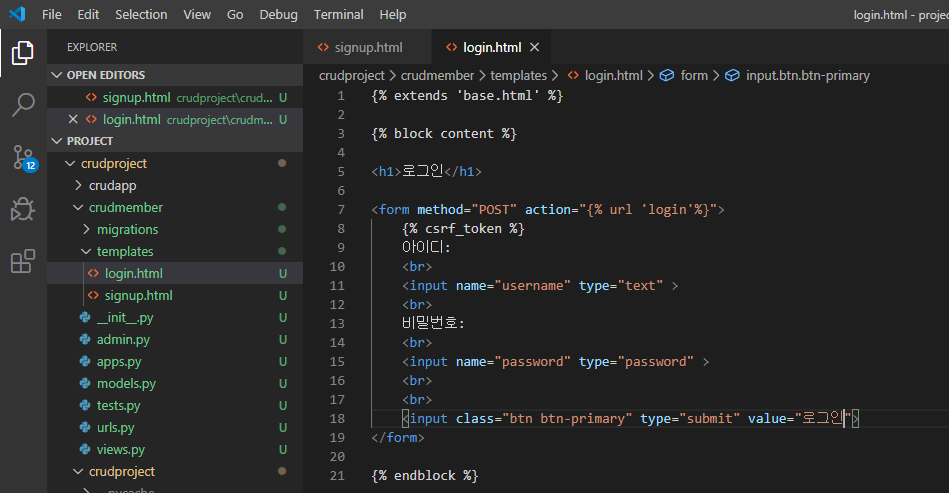Viewport: 949px width, 493px height.
Task: Open the Debug menu
Action: click(278, 15)
